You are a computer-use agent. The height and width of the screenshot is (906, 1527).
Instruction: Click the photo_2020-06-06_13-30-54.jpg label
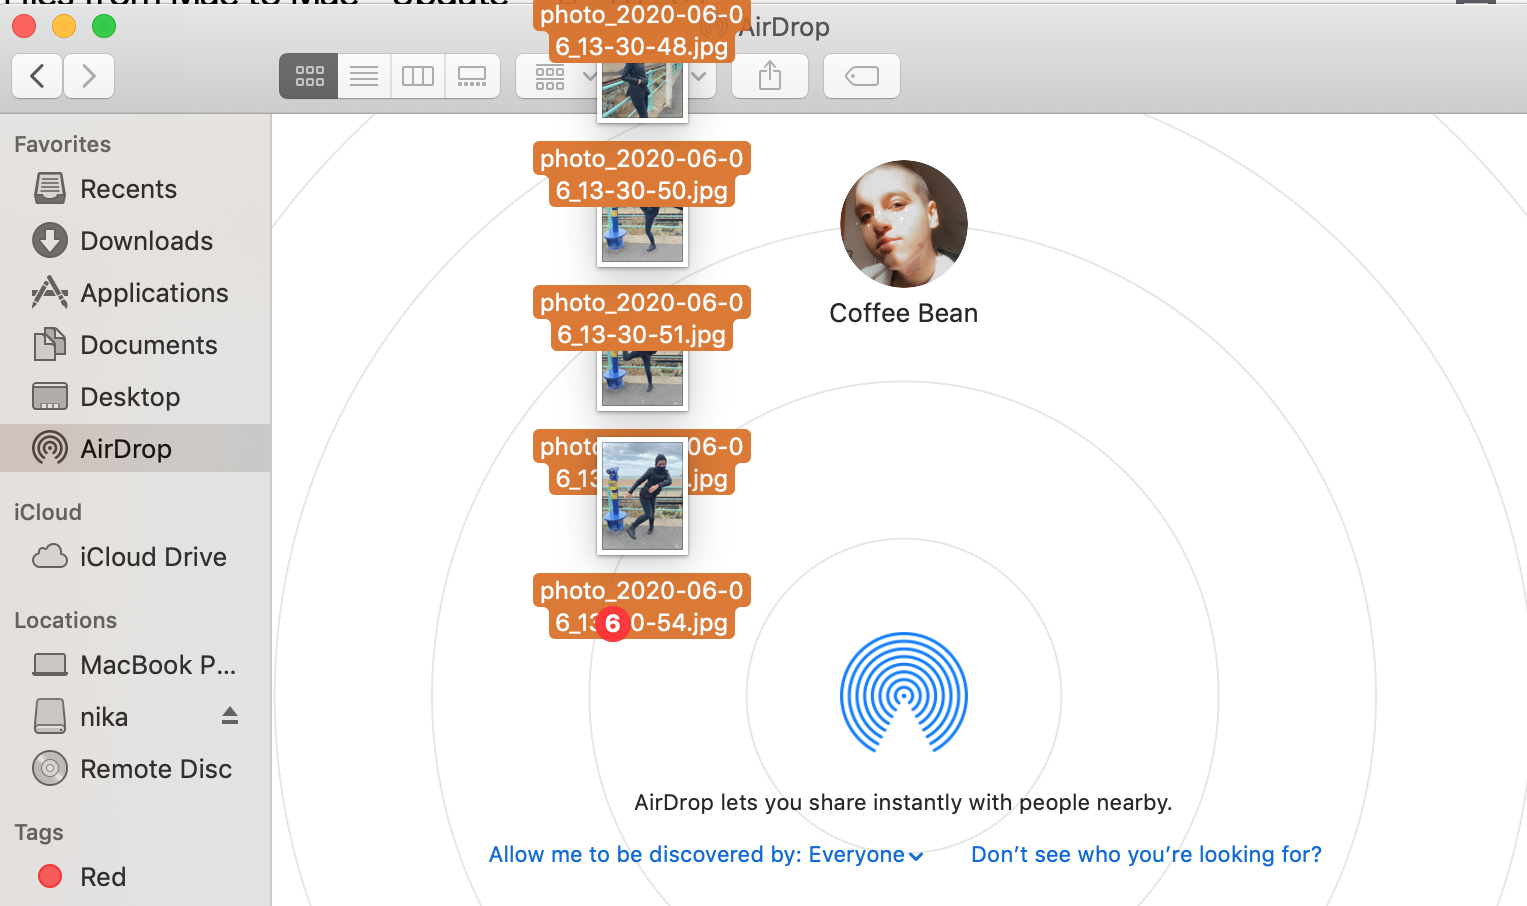642,607
